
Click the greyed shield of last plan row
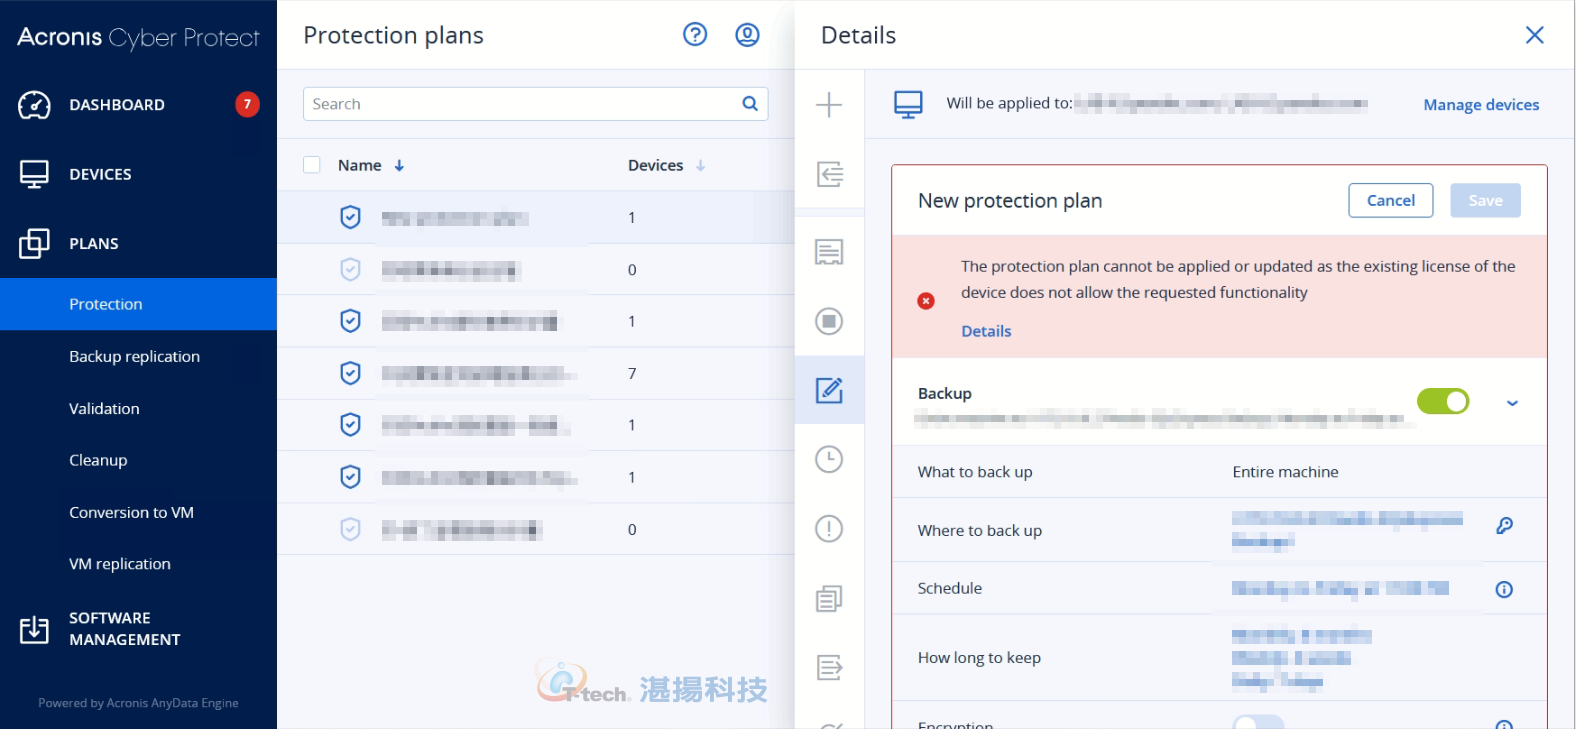[x=350, y=529]
